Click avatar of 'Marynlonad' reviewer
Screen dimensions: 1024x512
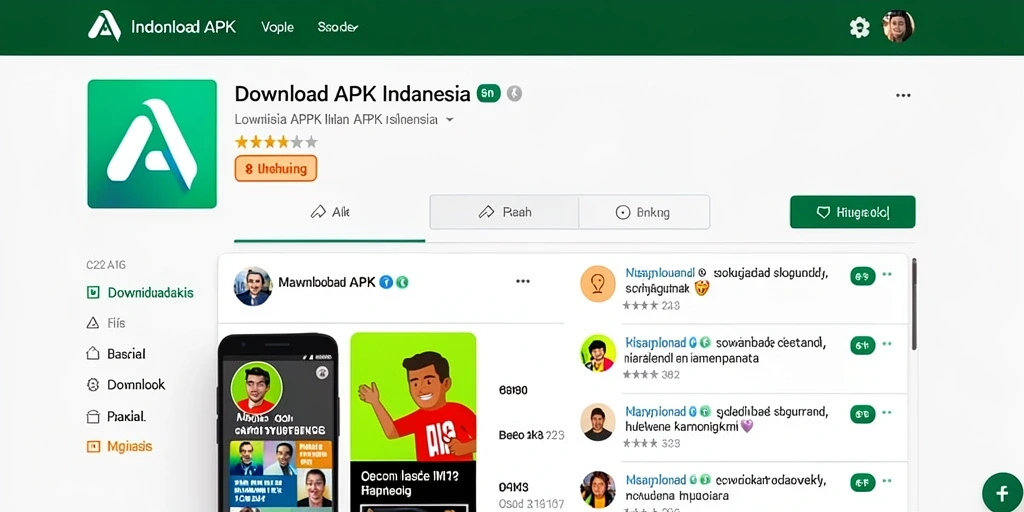[x=598, y=422]
